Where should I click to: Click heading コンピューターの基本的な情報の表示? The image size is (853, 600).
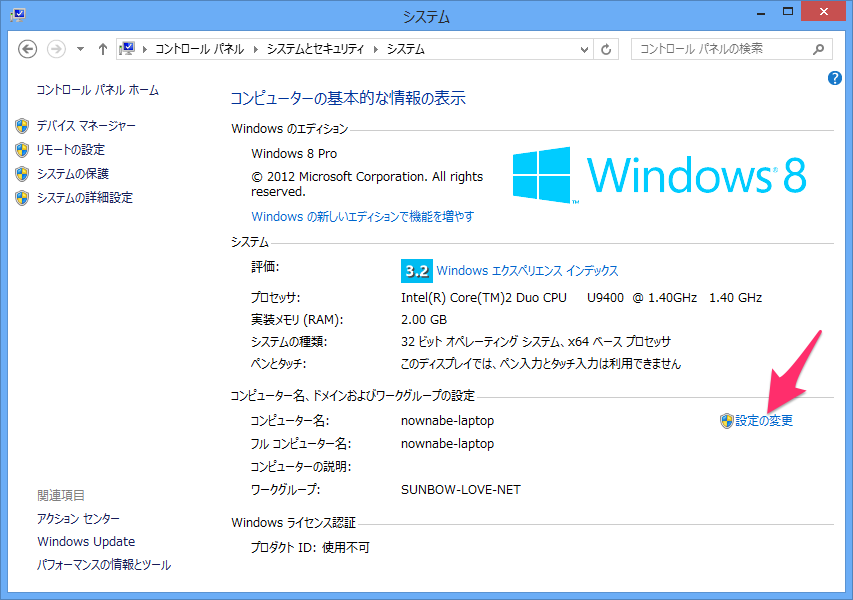[348, 98]
